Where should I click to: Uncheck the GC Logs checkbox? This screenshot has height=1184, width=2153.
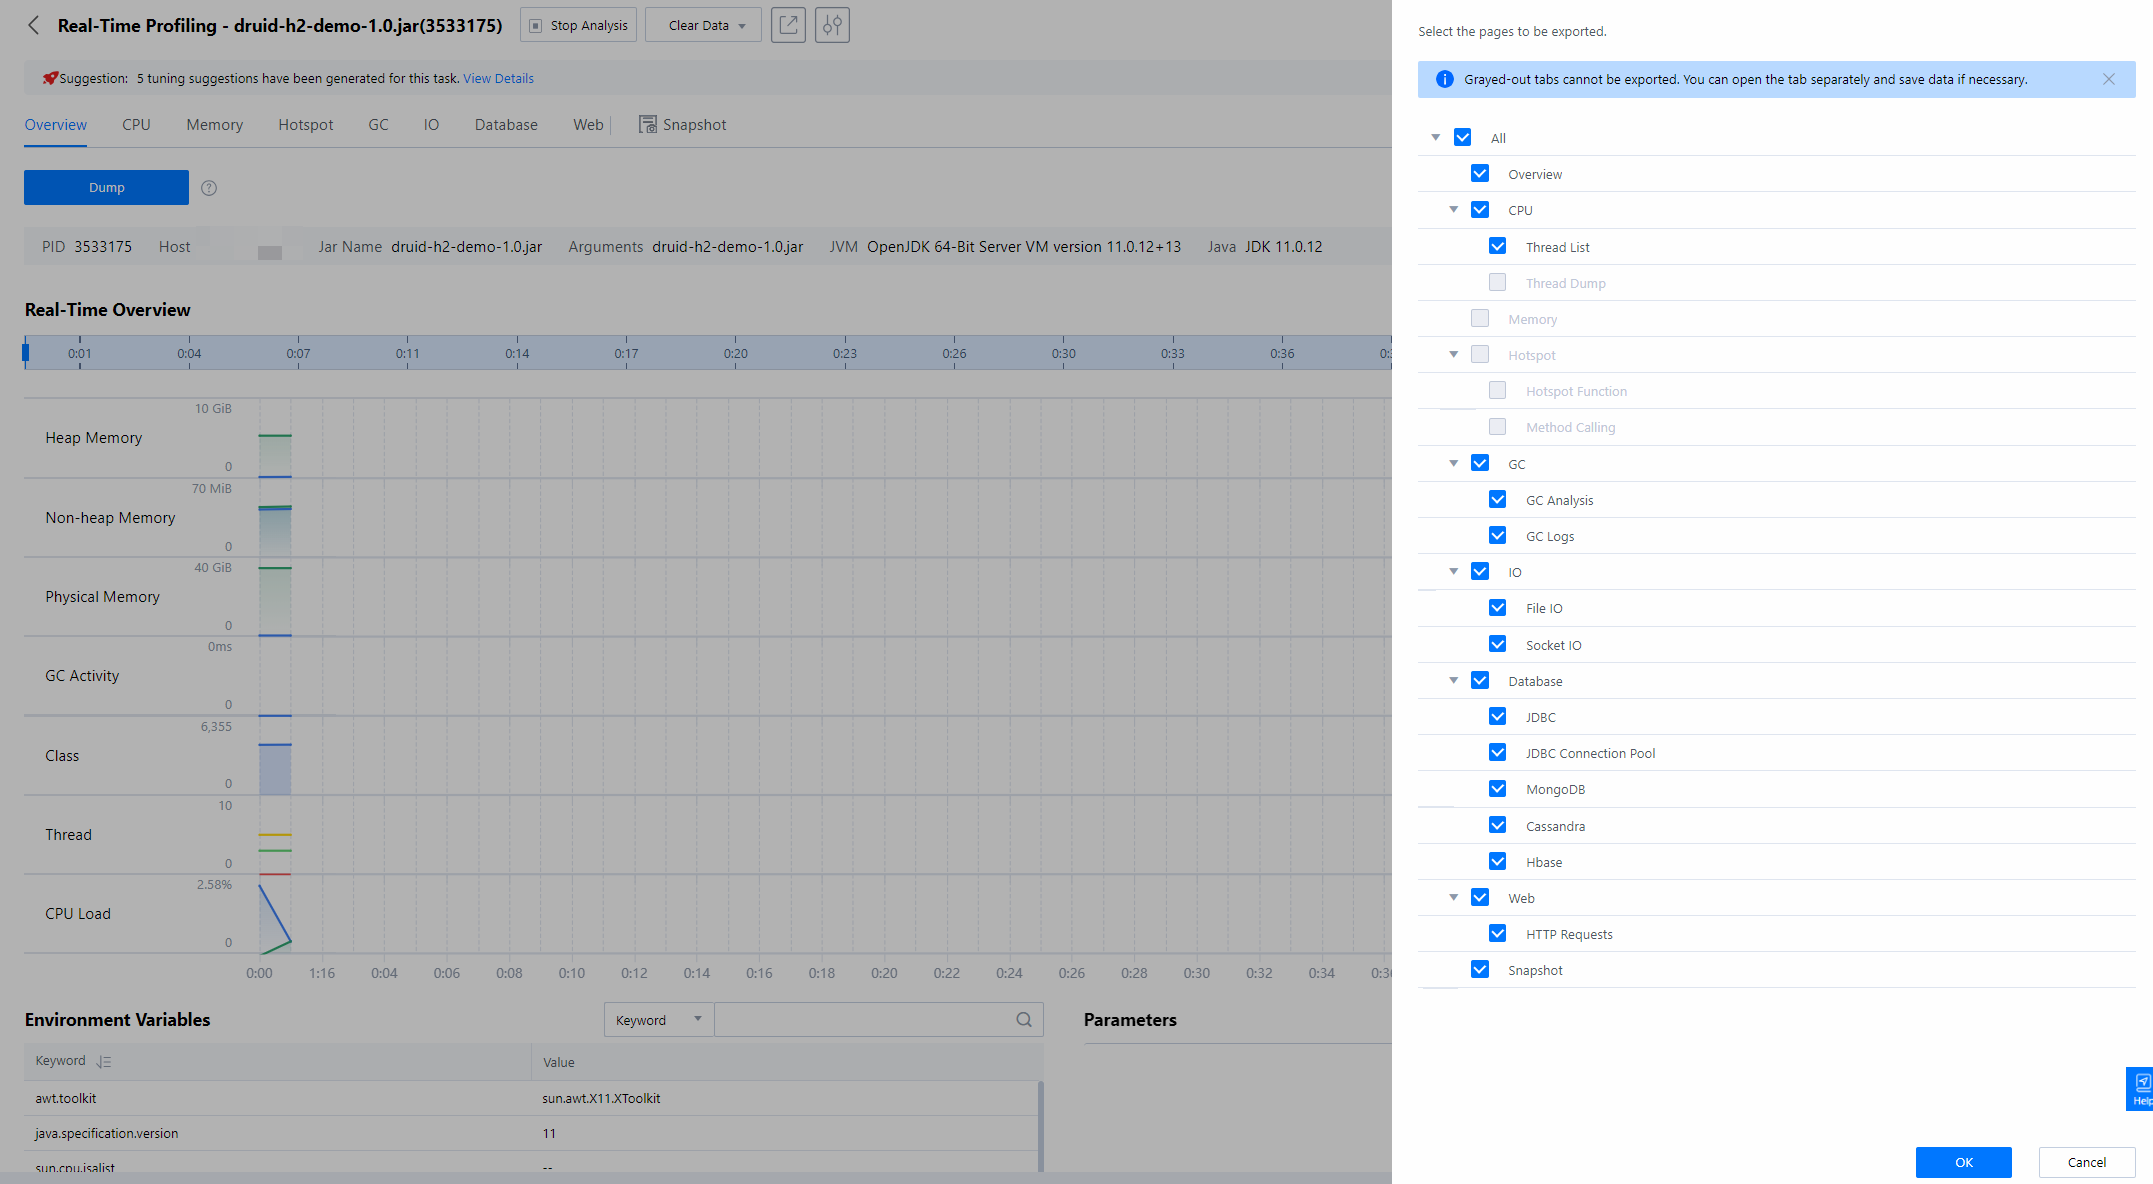click(x=1497, y=535)
